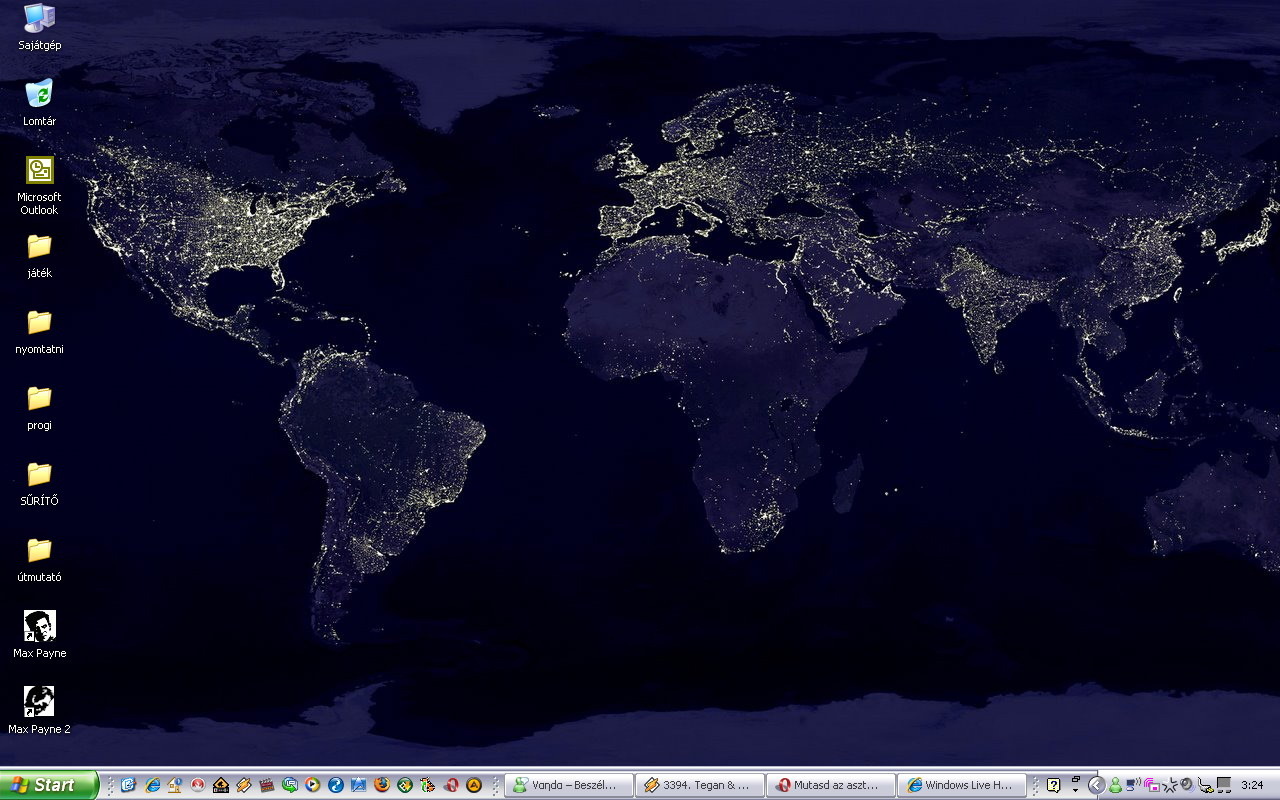Click Safely Remove Hardware tray icon

1206,786
